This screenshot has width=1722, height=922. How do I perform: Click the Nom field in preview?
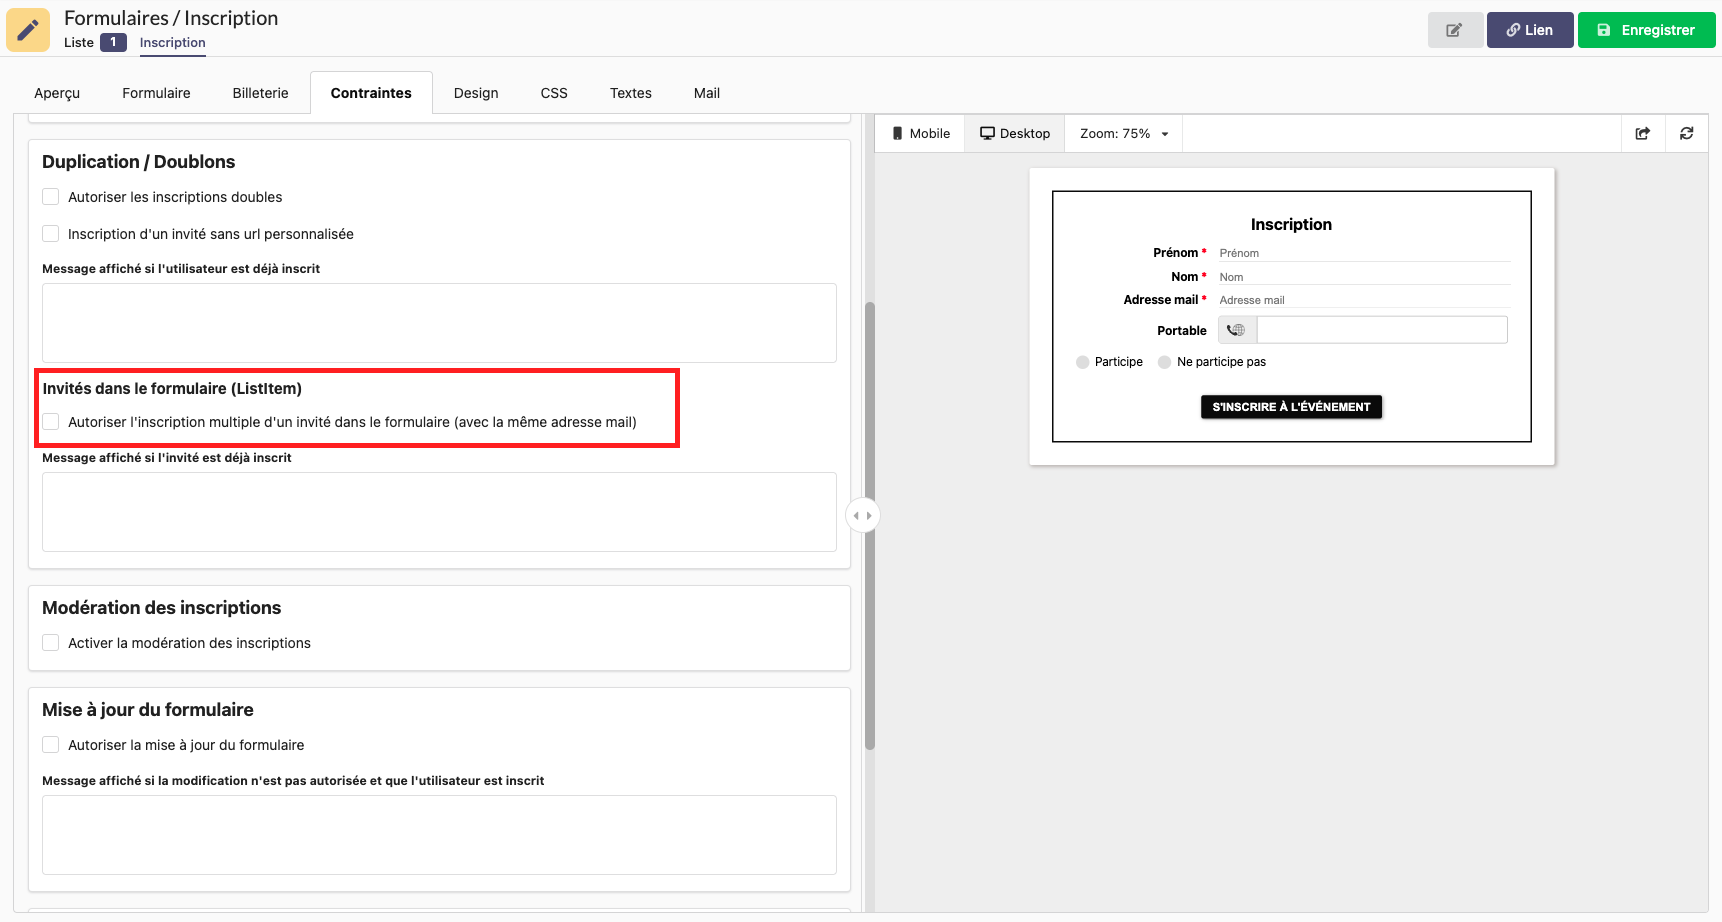1364,277
